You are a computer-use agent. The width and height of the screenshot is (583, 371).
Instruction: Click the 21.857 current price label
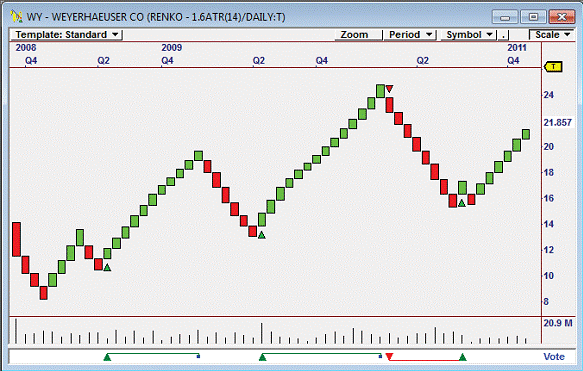click(557, 123)
